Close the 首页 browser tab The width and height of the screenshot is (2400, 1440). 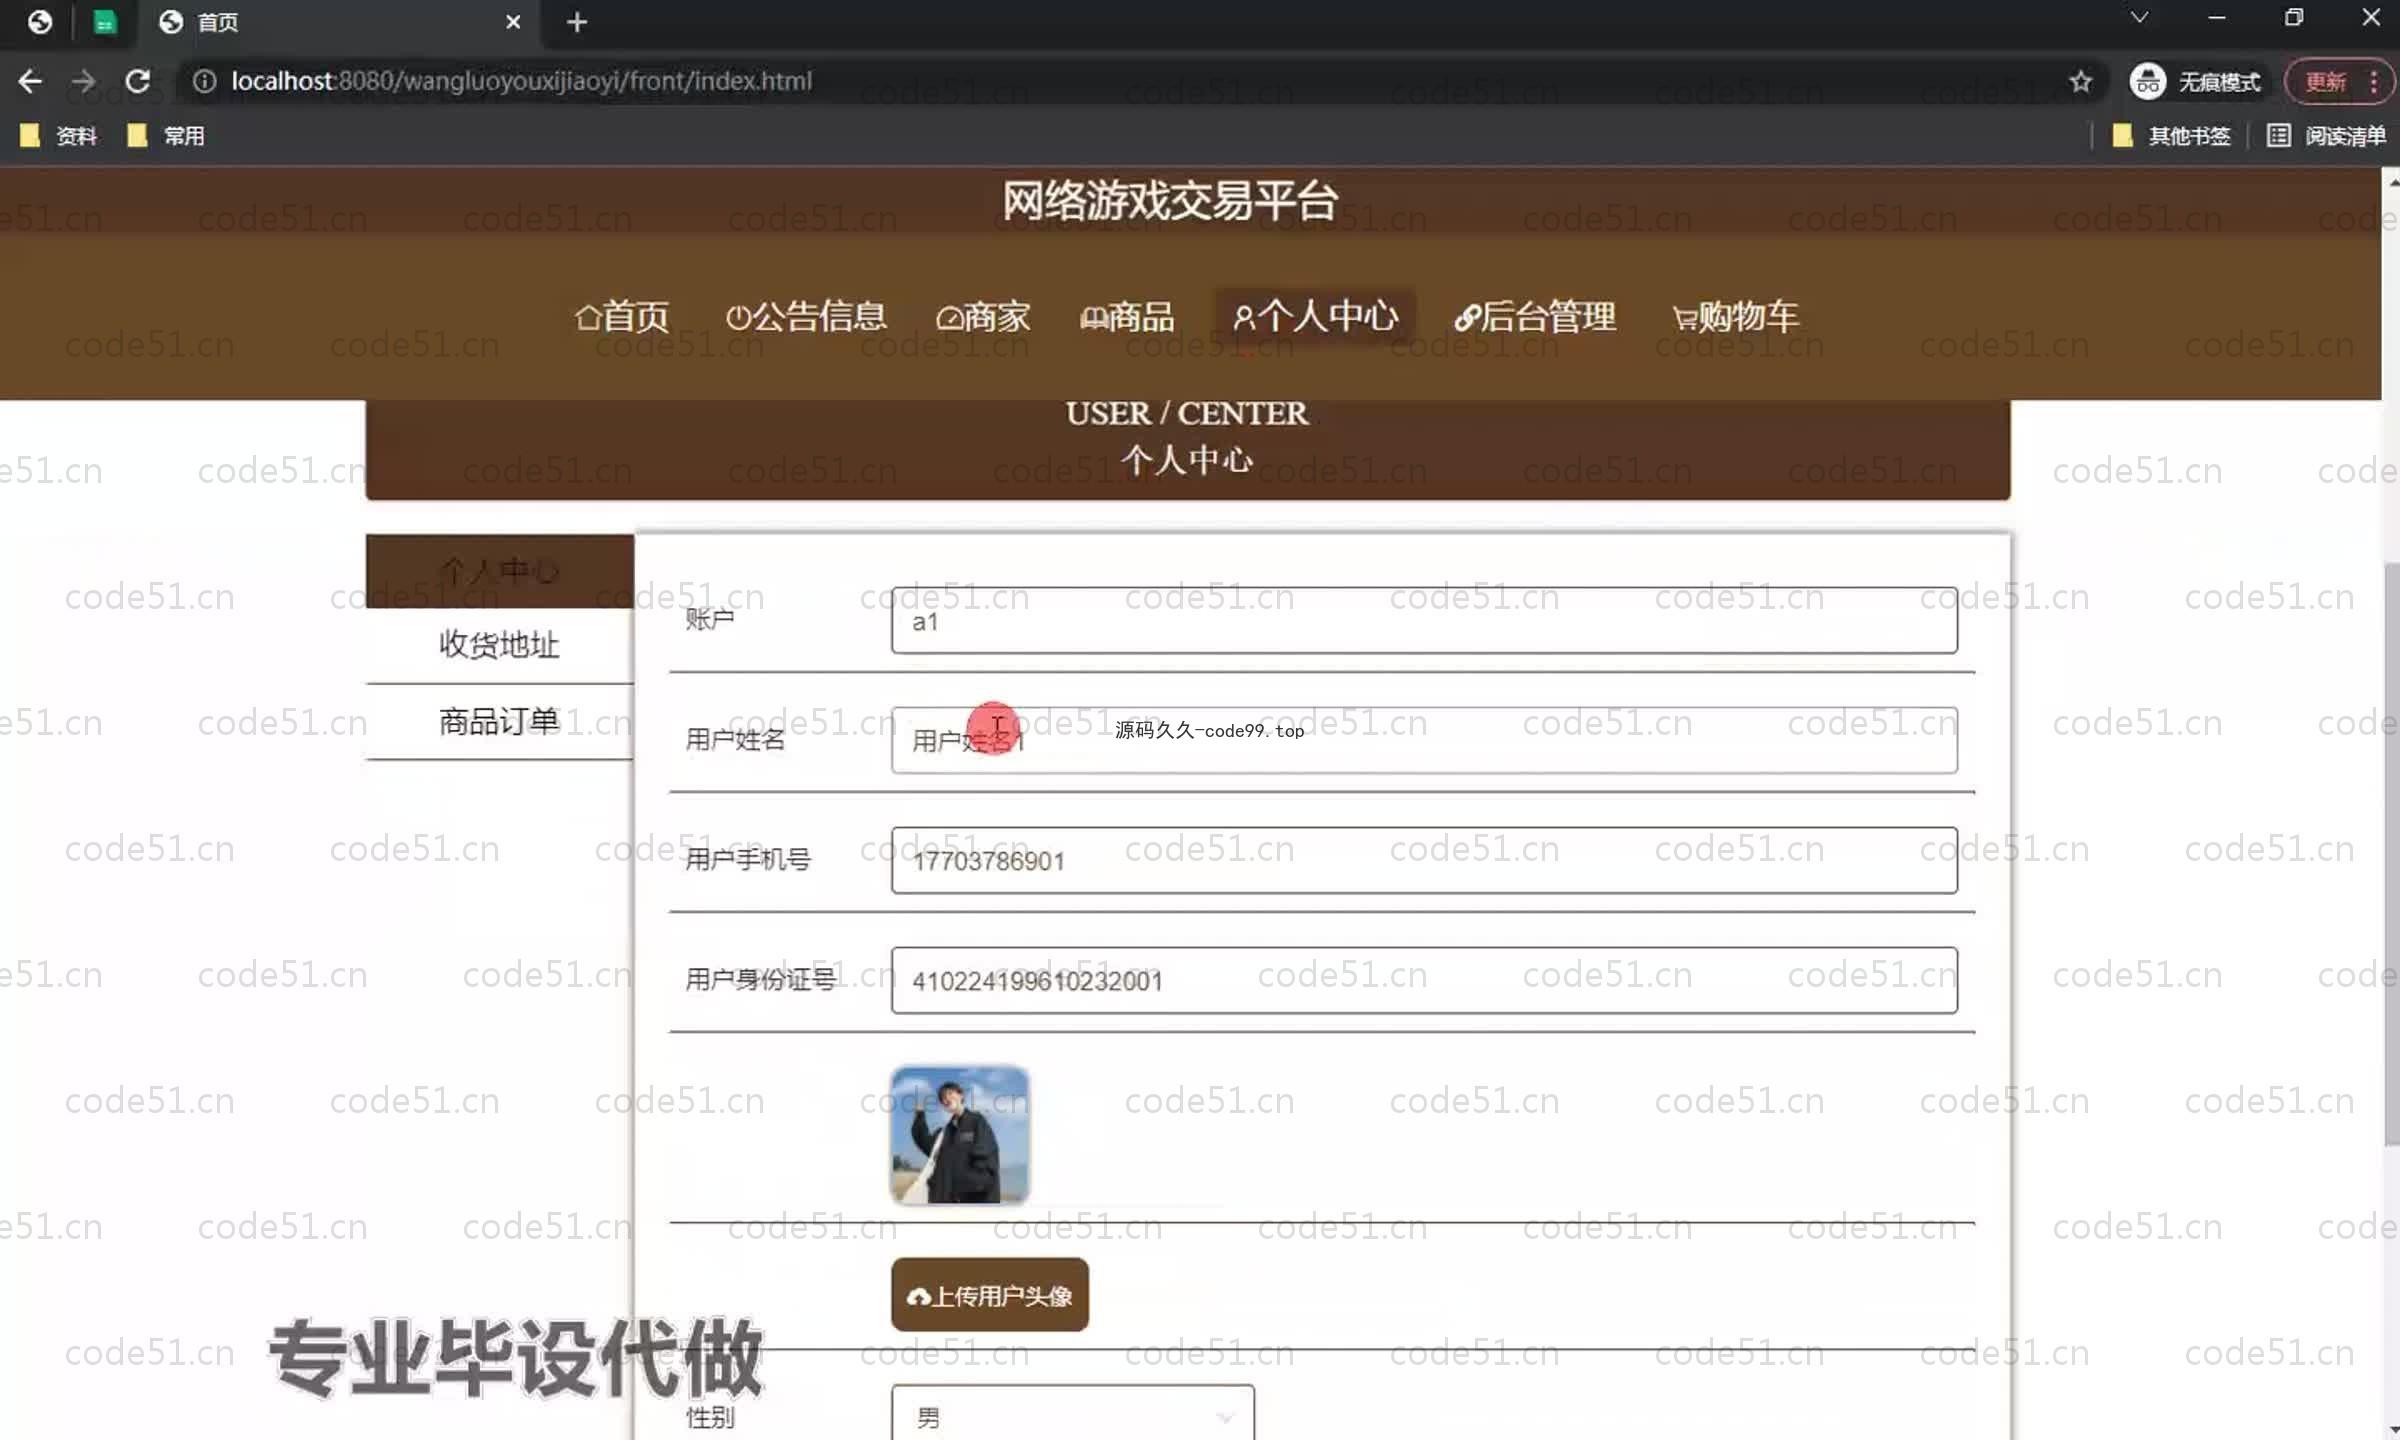click(513, 22)
